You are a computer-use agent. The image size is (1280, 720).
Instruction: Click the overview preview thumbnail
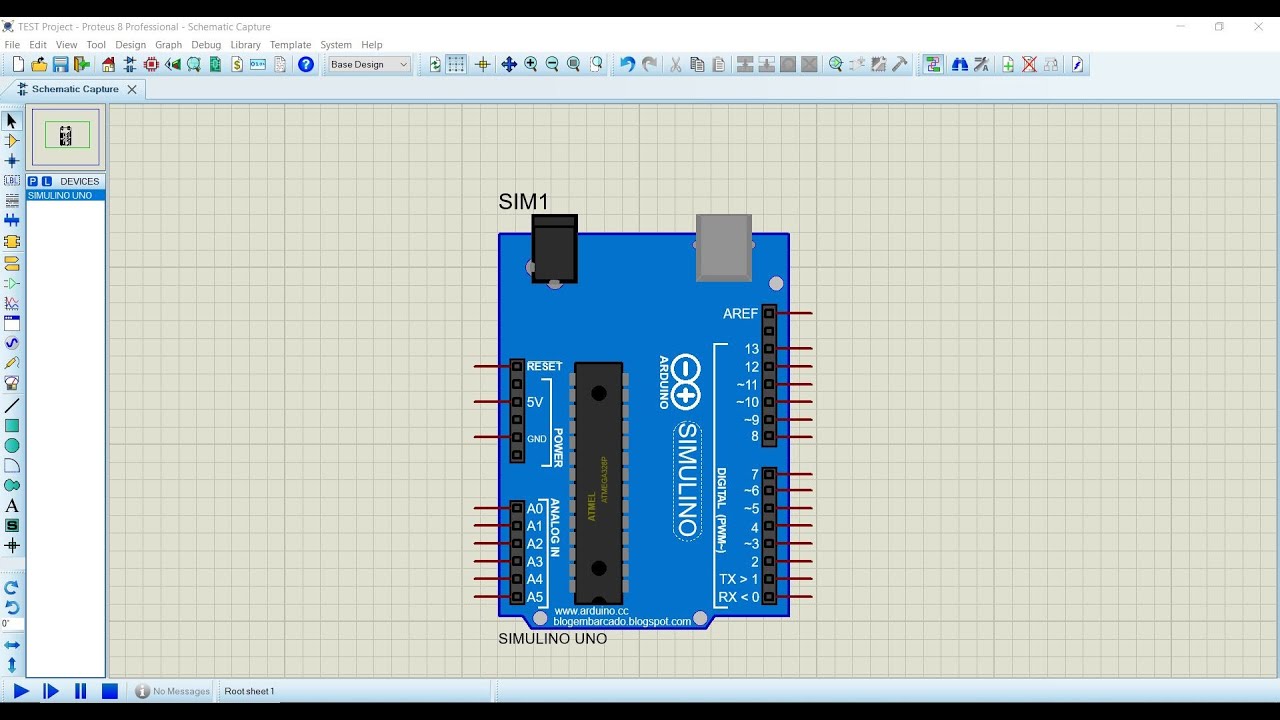click(x=66, y=137)
